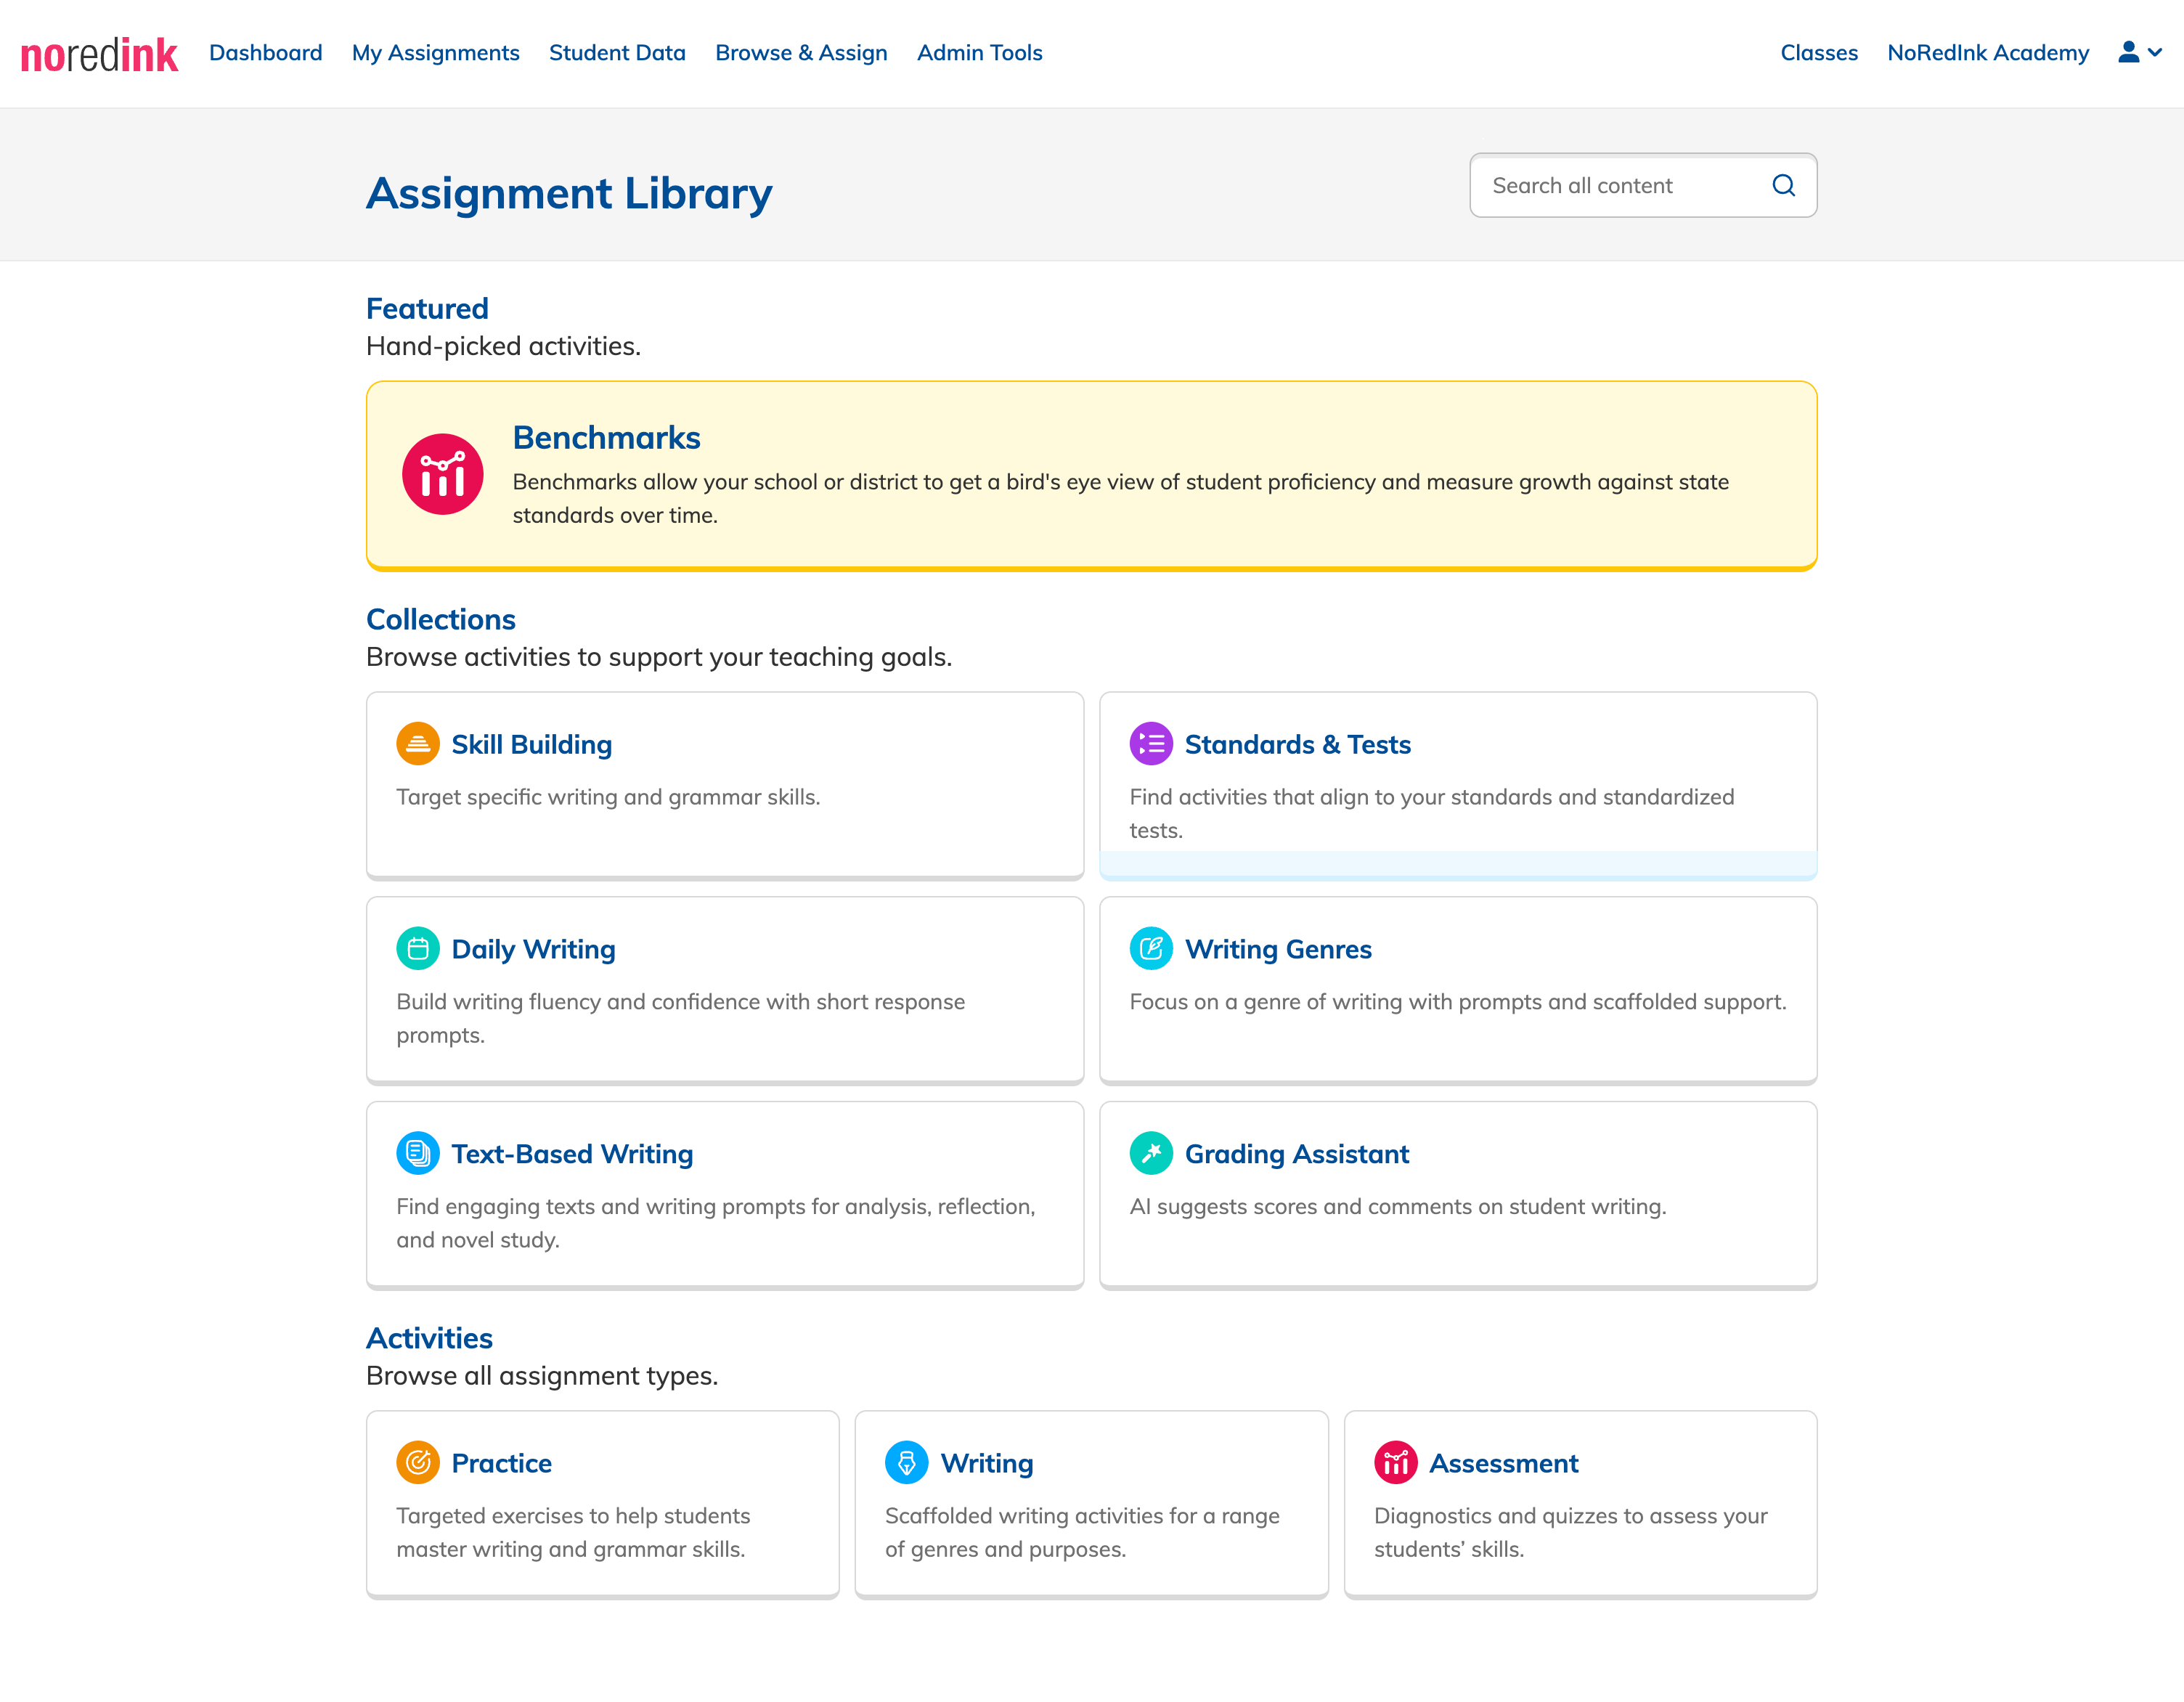This screenshot has width=2184, height=1702.
Task: Click the Grading Assistant magic wand icon
Action: coord(1151,1153)
